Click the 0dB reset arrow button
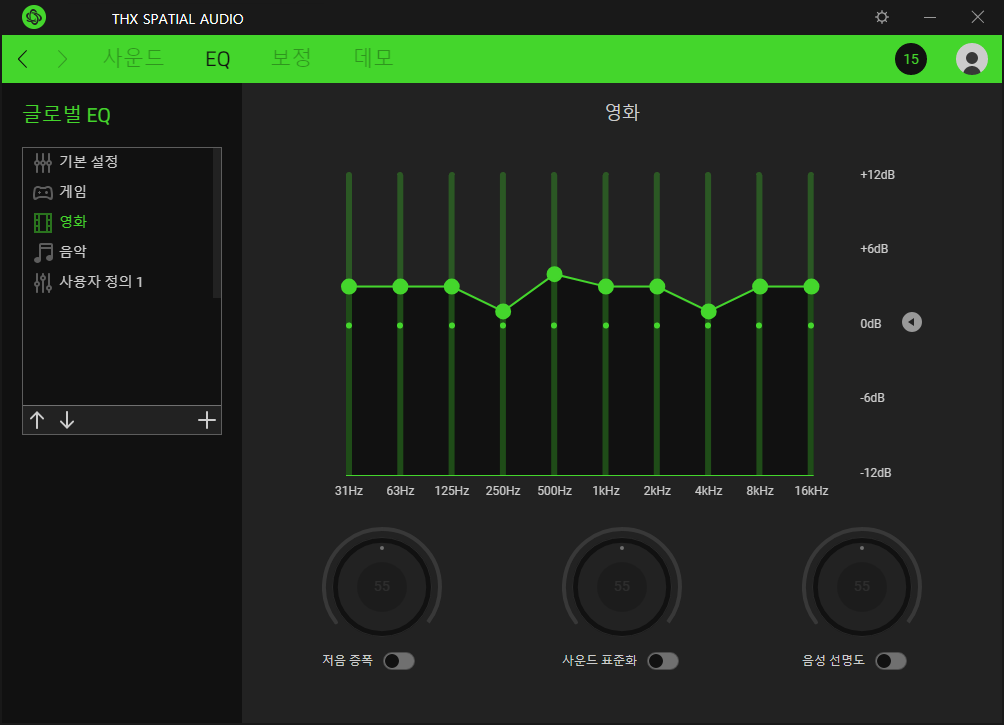 pyautogui.click(x=912, y=322)
